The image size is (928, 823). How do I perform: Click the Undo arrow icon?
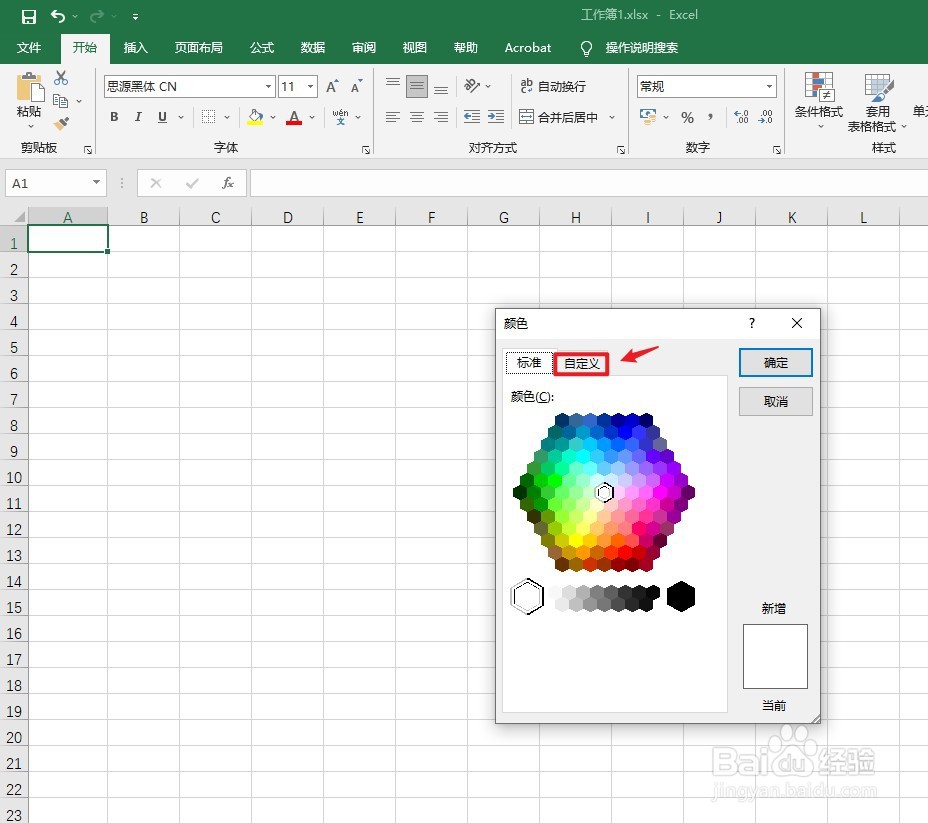(x=57, y=16)
